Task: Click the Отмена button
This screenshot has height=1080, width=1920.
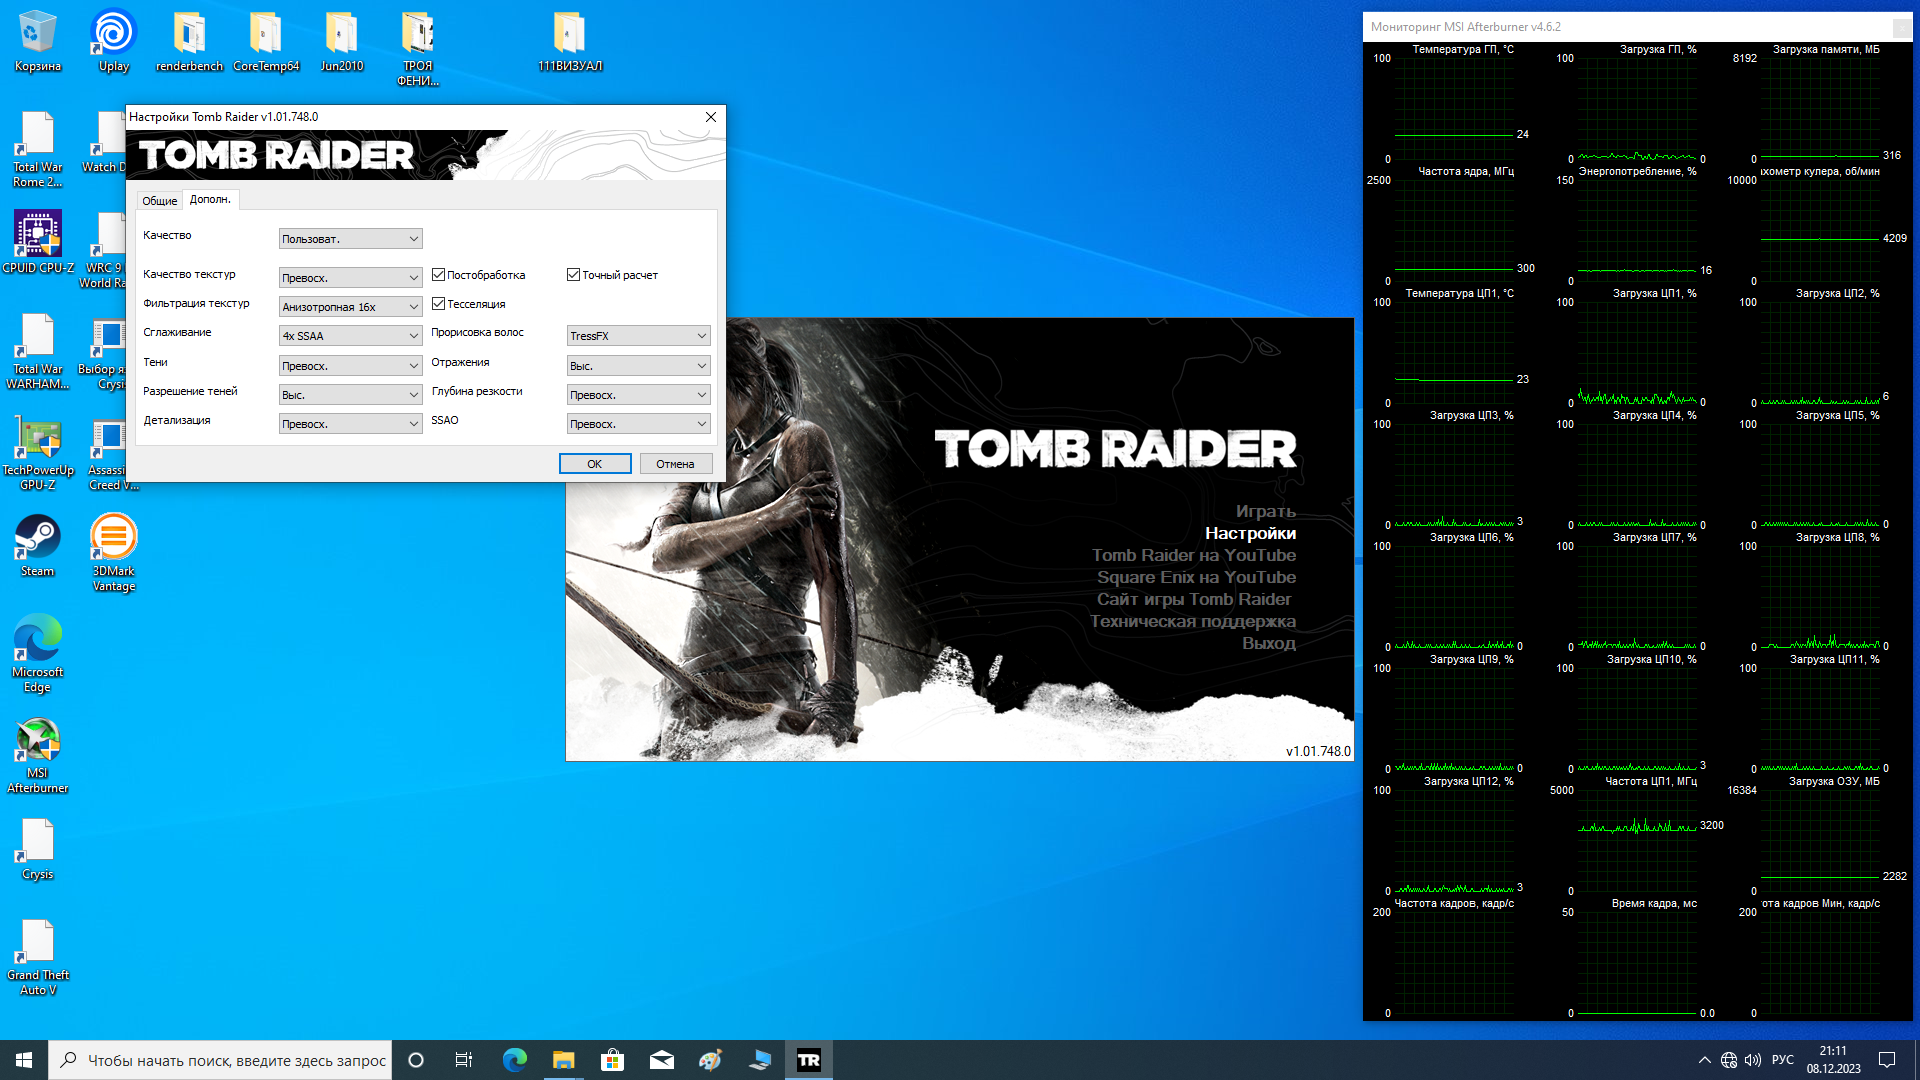Action: click(x=675, y=464)
